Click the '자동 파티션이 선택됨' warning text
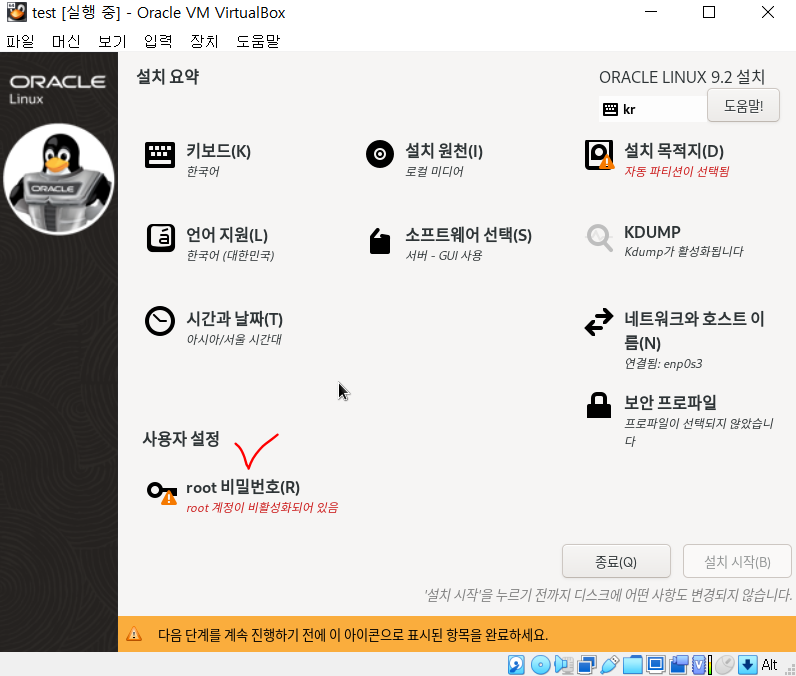 click(x=677, y=172)
